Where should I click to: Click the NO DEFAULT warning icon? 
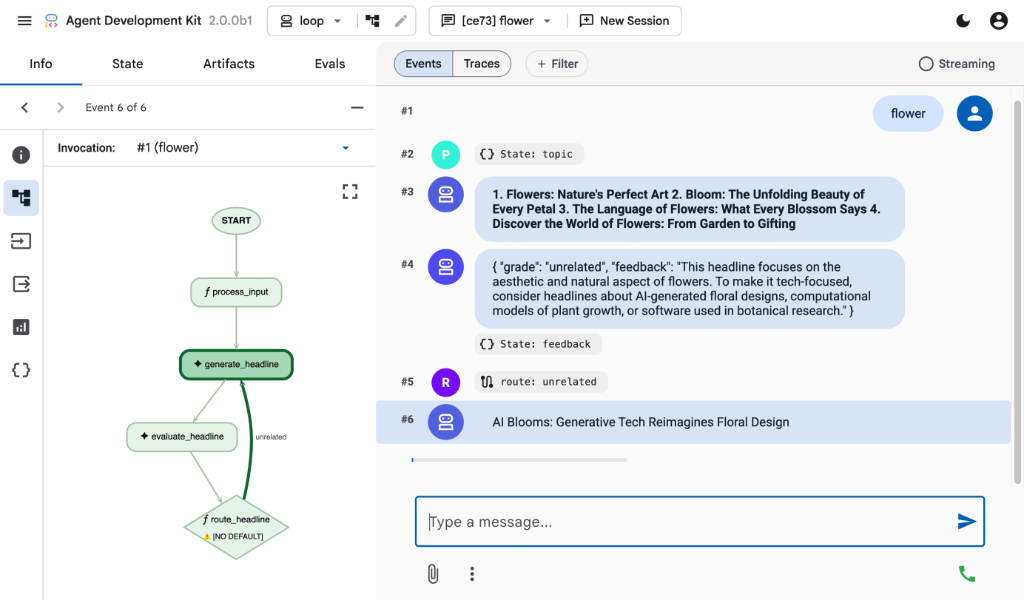click(x=207, y=537)
